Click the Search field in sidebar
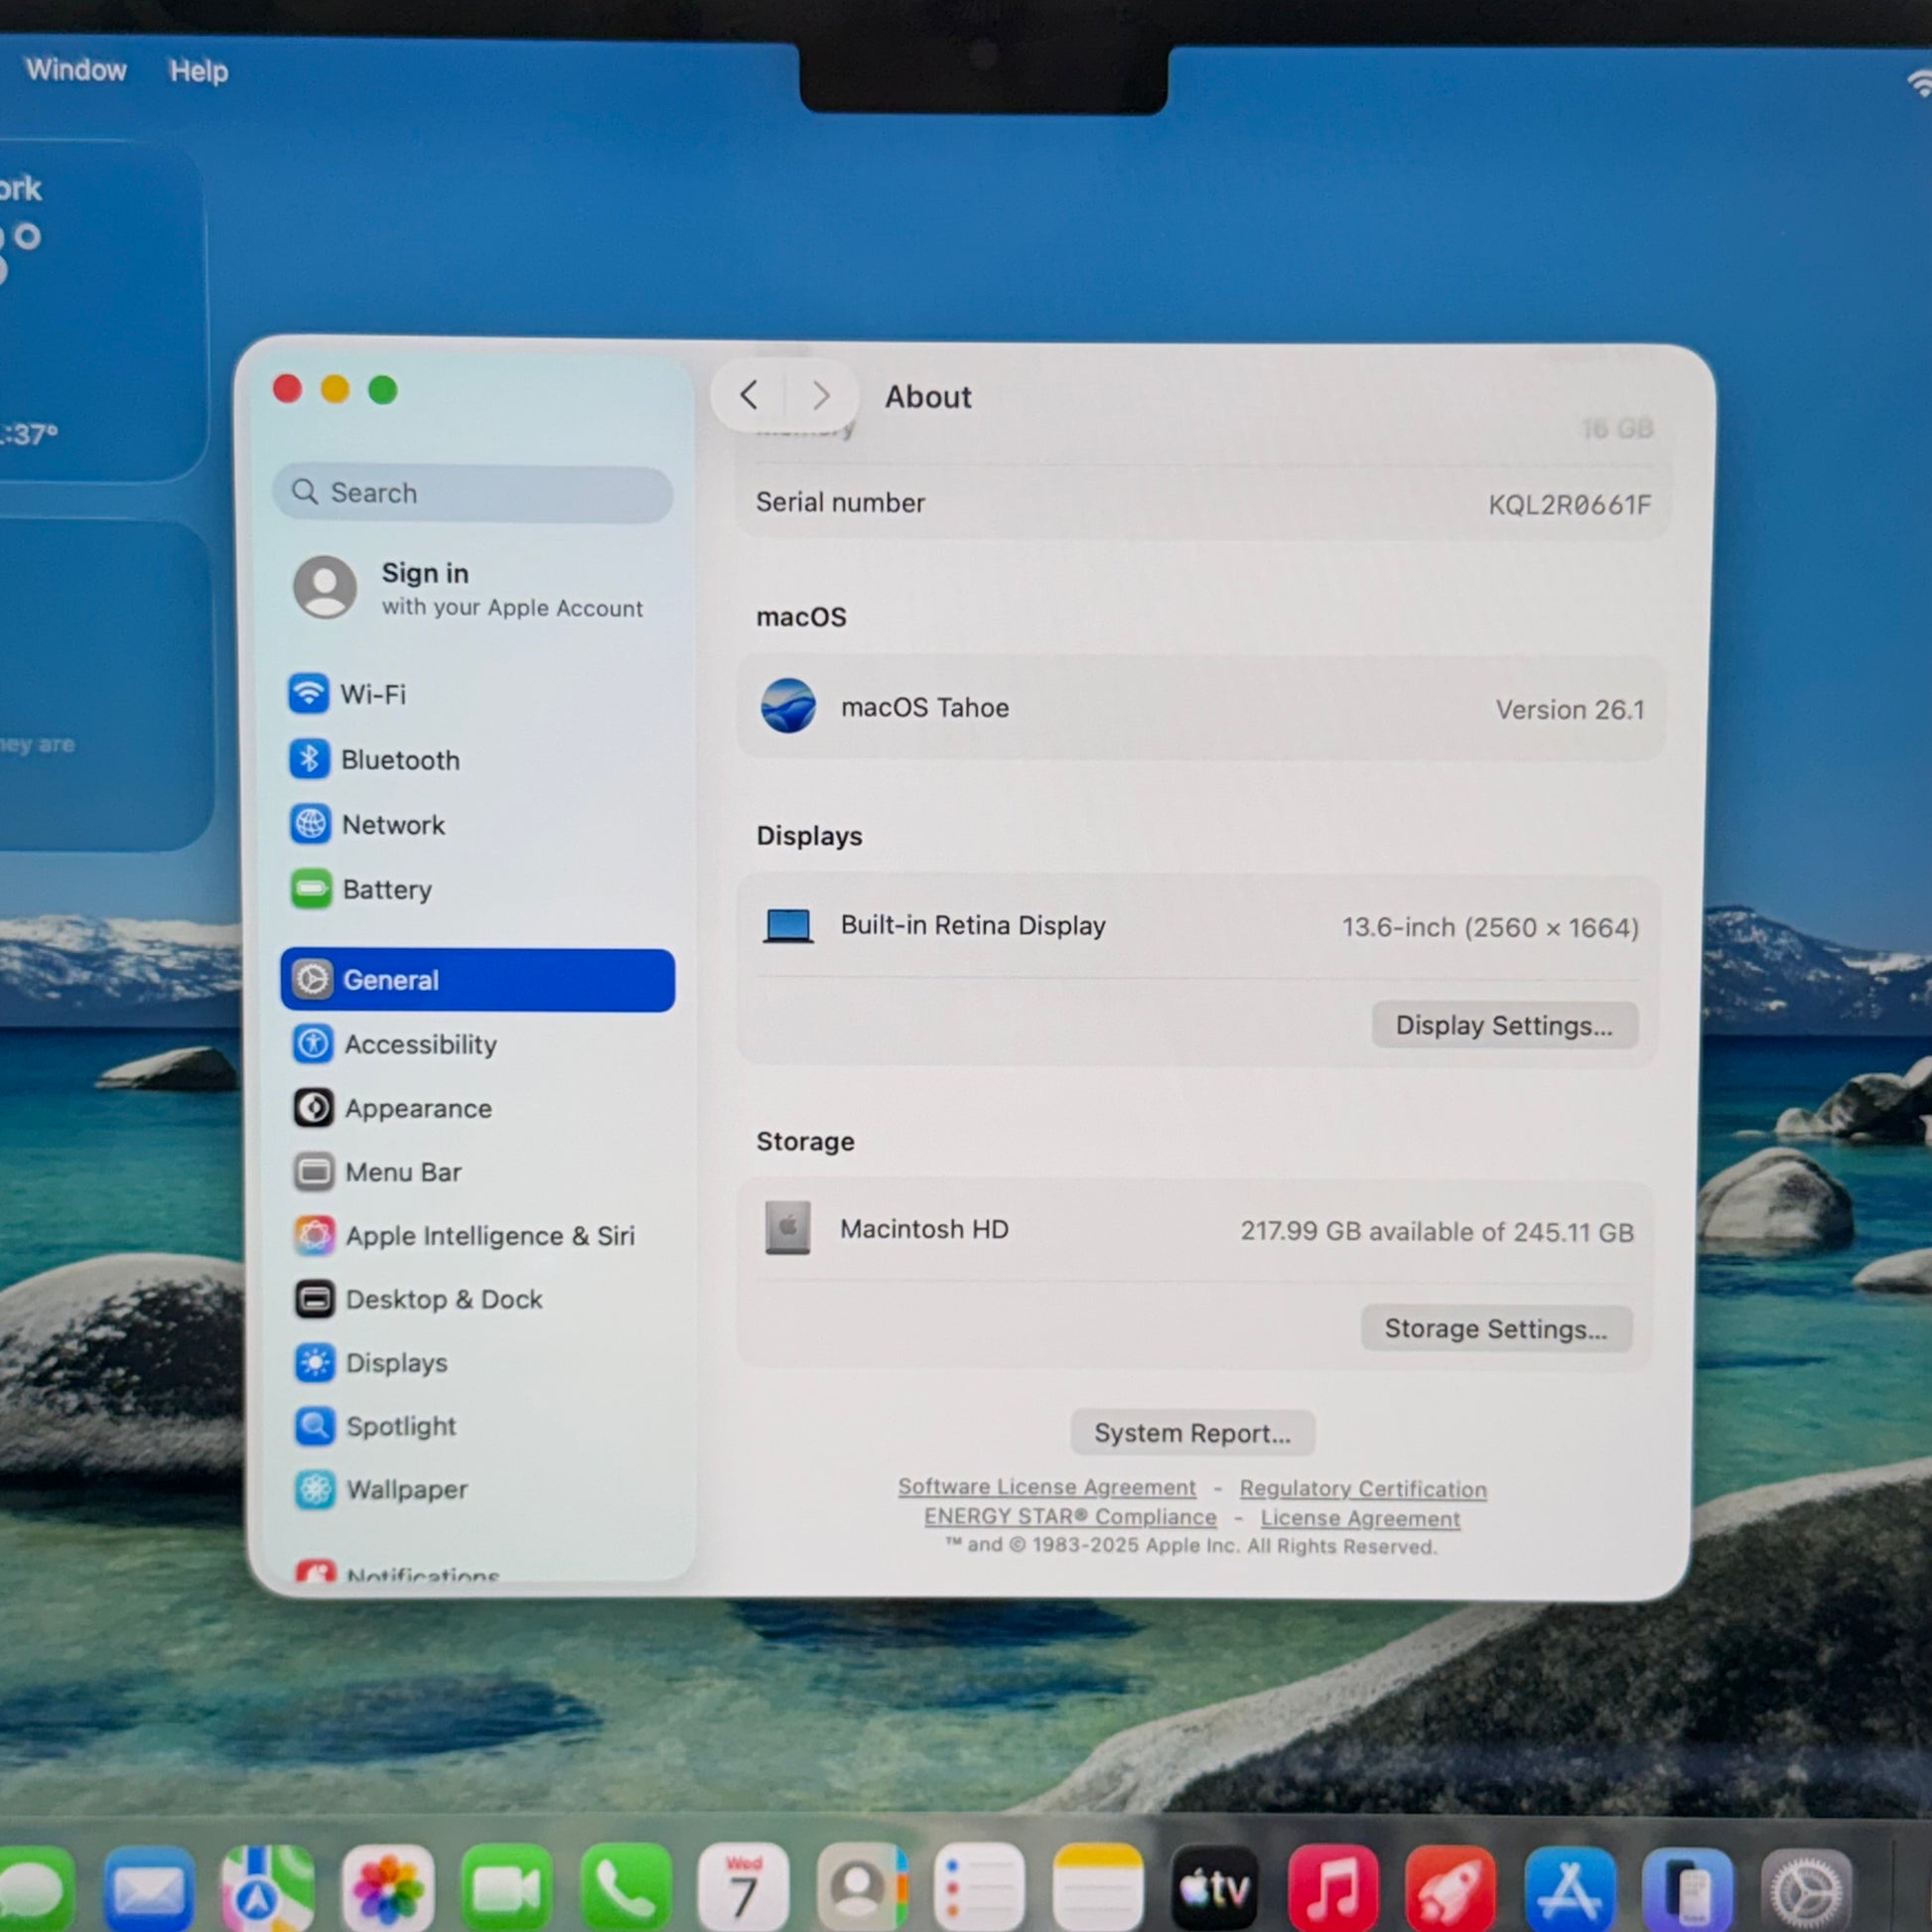1932x1932 pixels. click(472, 493)
